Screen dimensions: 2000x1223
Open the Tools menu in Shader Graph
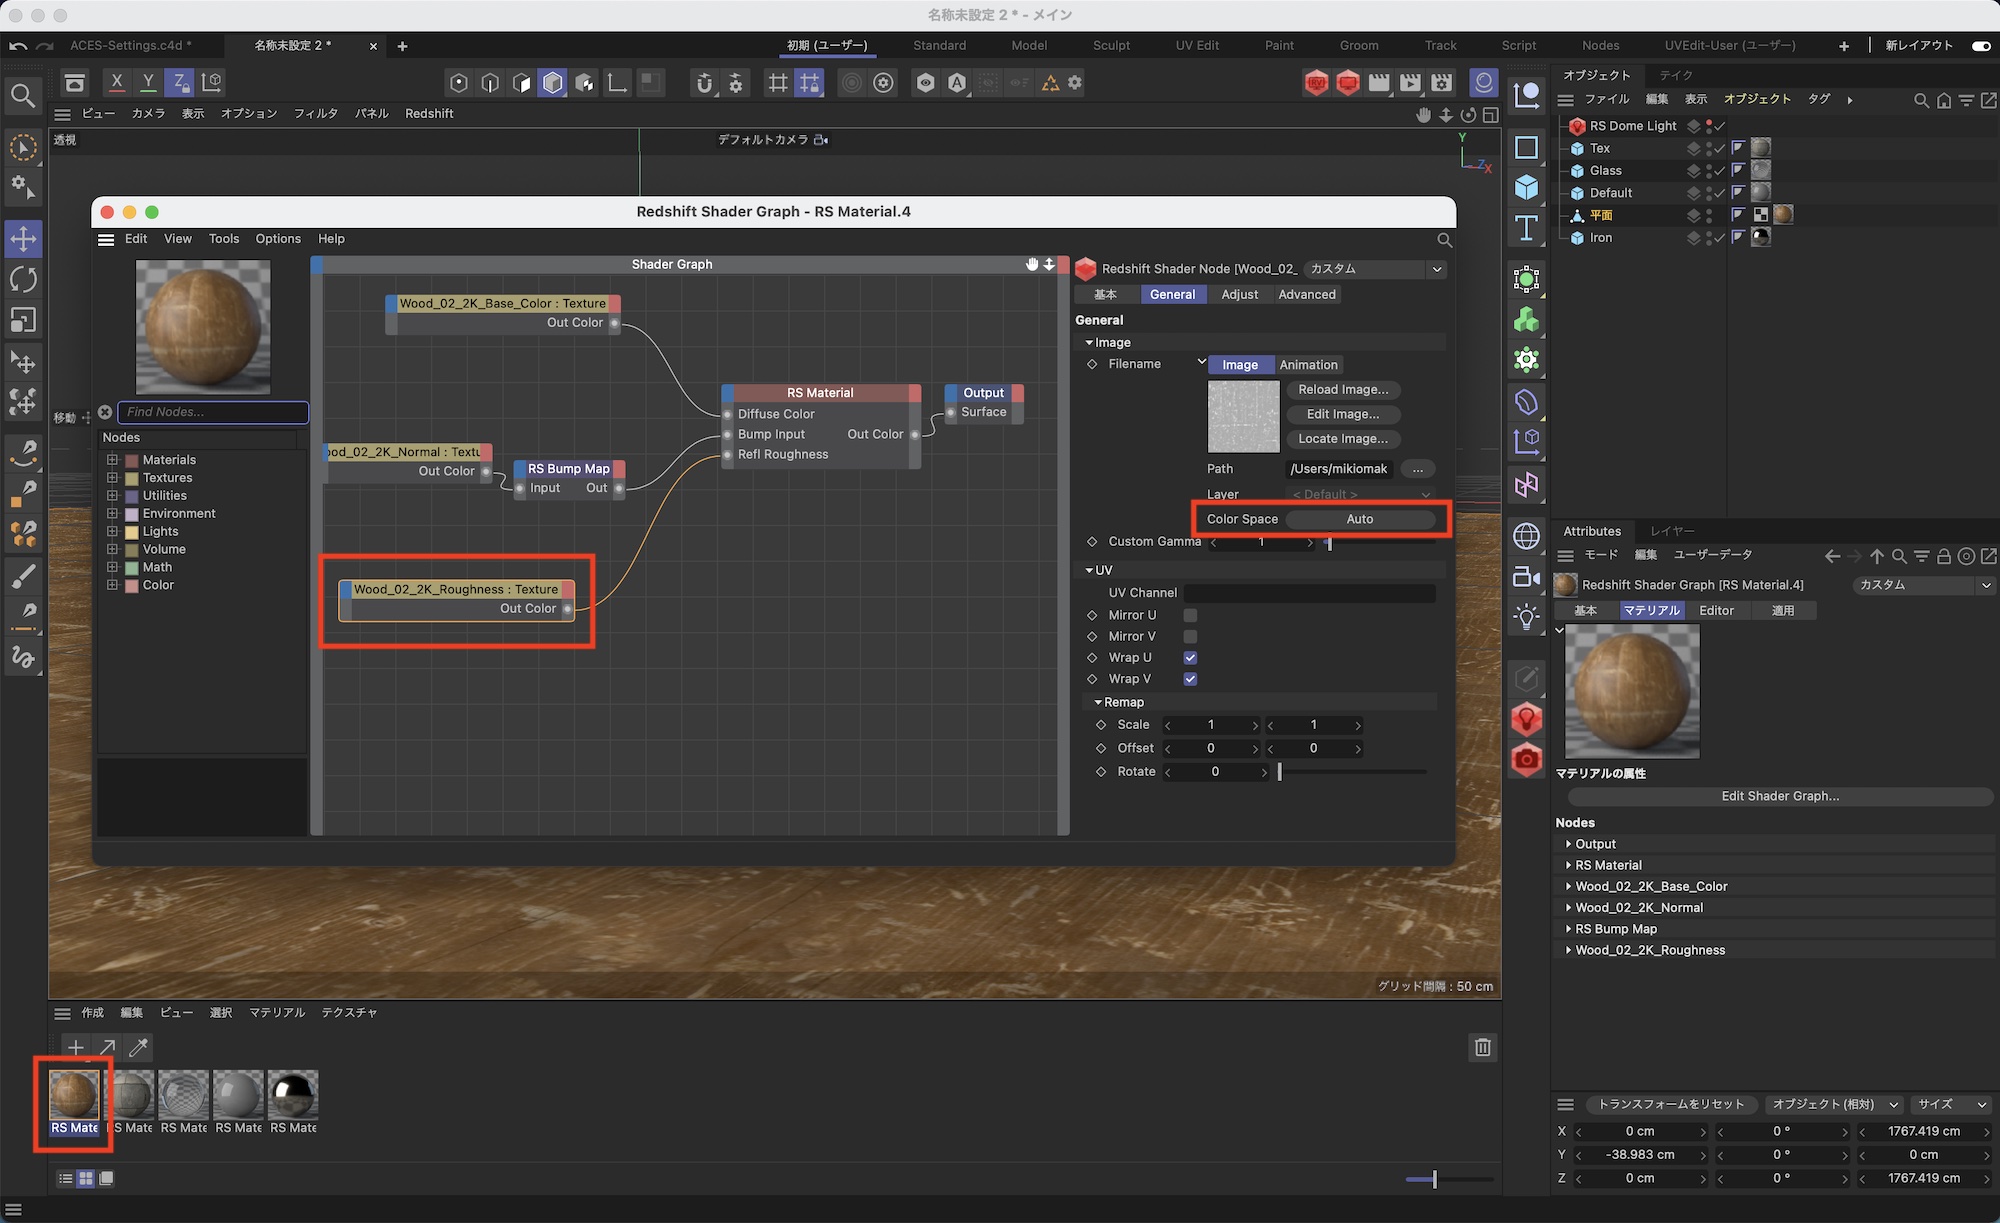[224, 239]
